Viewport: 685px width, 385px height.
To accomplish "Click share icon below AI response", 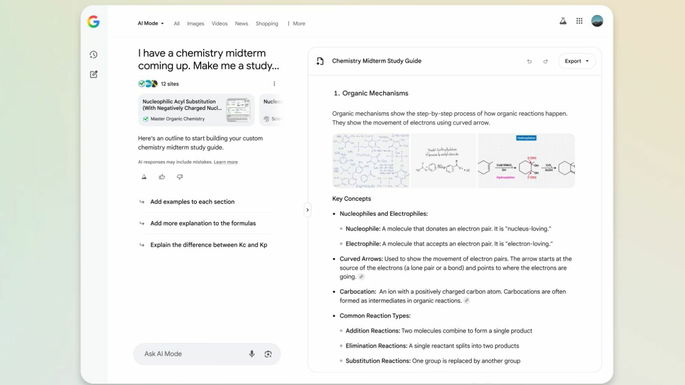I will (144, 177).
